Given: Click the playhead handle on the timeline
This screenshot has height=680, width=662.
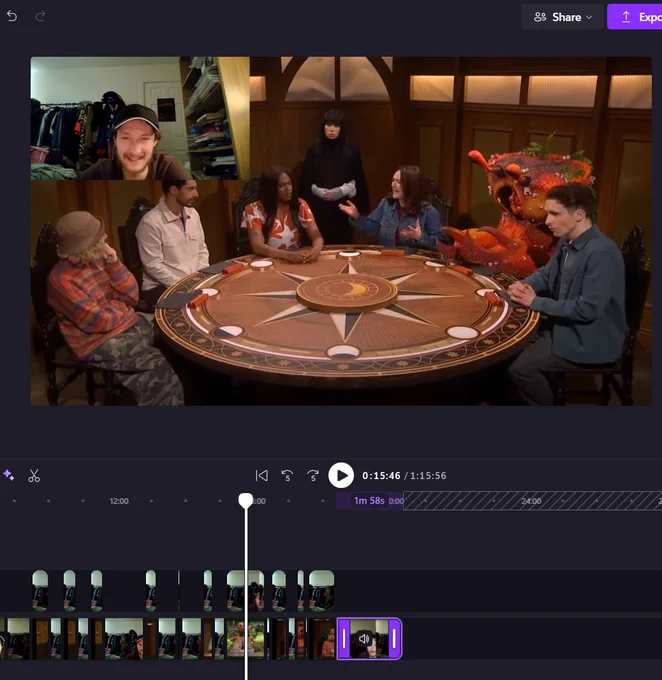Looking at the screenshot, I should click(246, 500).
